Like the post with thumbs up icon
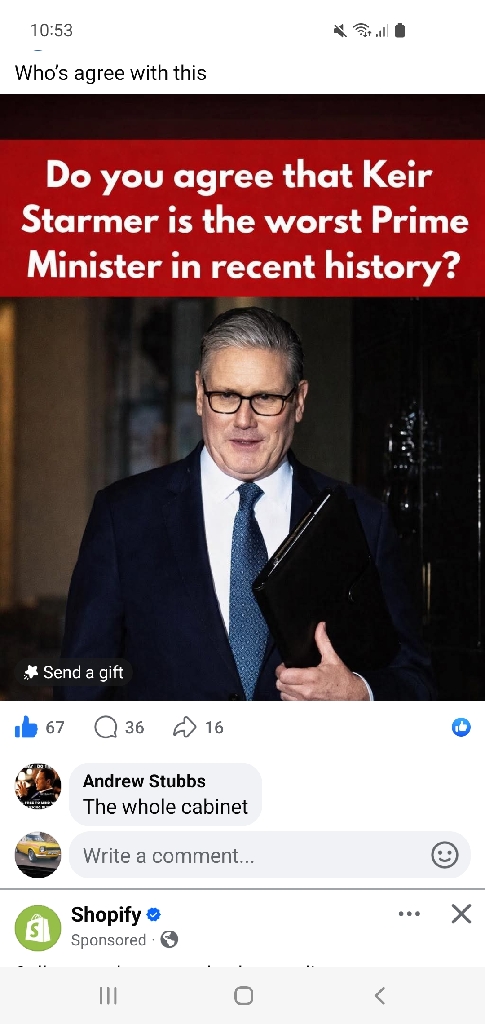 (x=26, y=727)
